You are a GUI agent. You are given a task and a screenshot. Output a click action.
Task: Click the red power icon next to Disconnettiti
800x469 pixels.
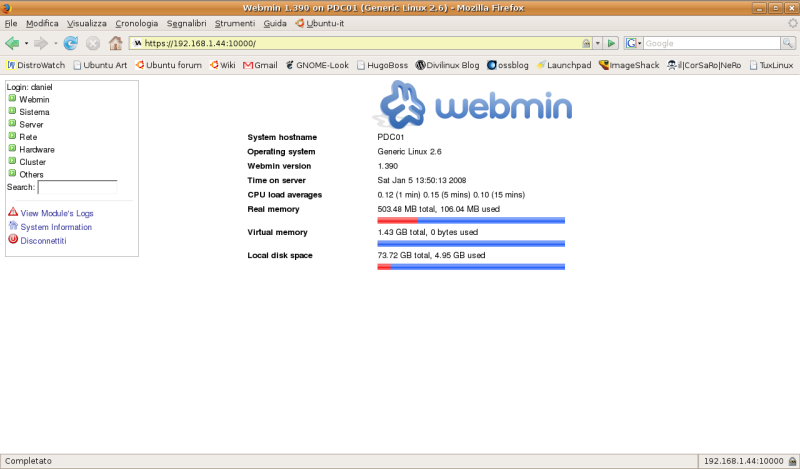tap(13, 240)
